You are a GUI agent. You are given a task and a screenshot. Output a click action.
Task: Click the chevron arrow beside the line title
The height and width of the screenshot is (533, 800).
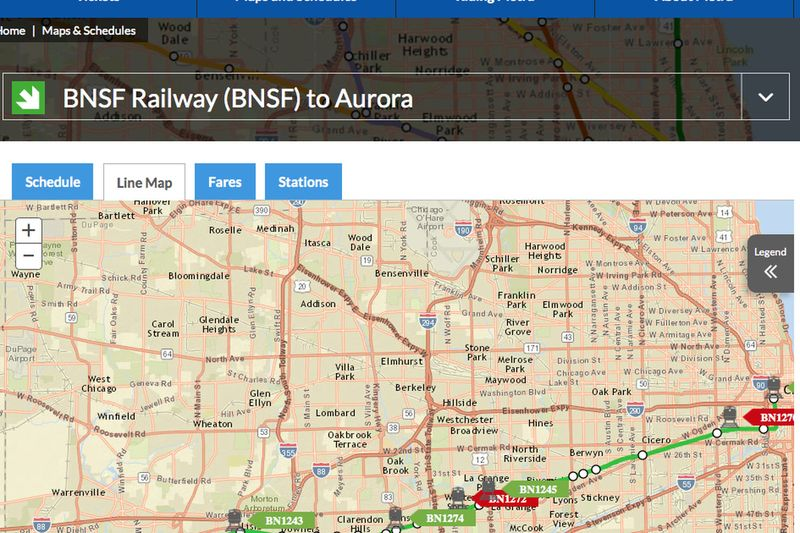pyautogui.click(x=765, y=97)
